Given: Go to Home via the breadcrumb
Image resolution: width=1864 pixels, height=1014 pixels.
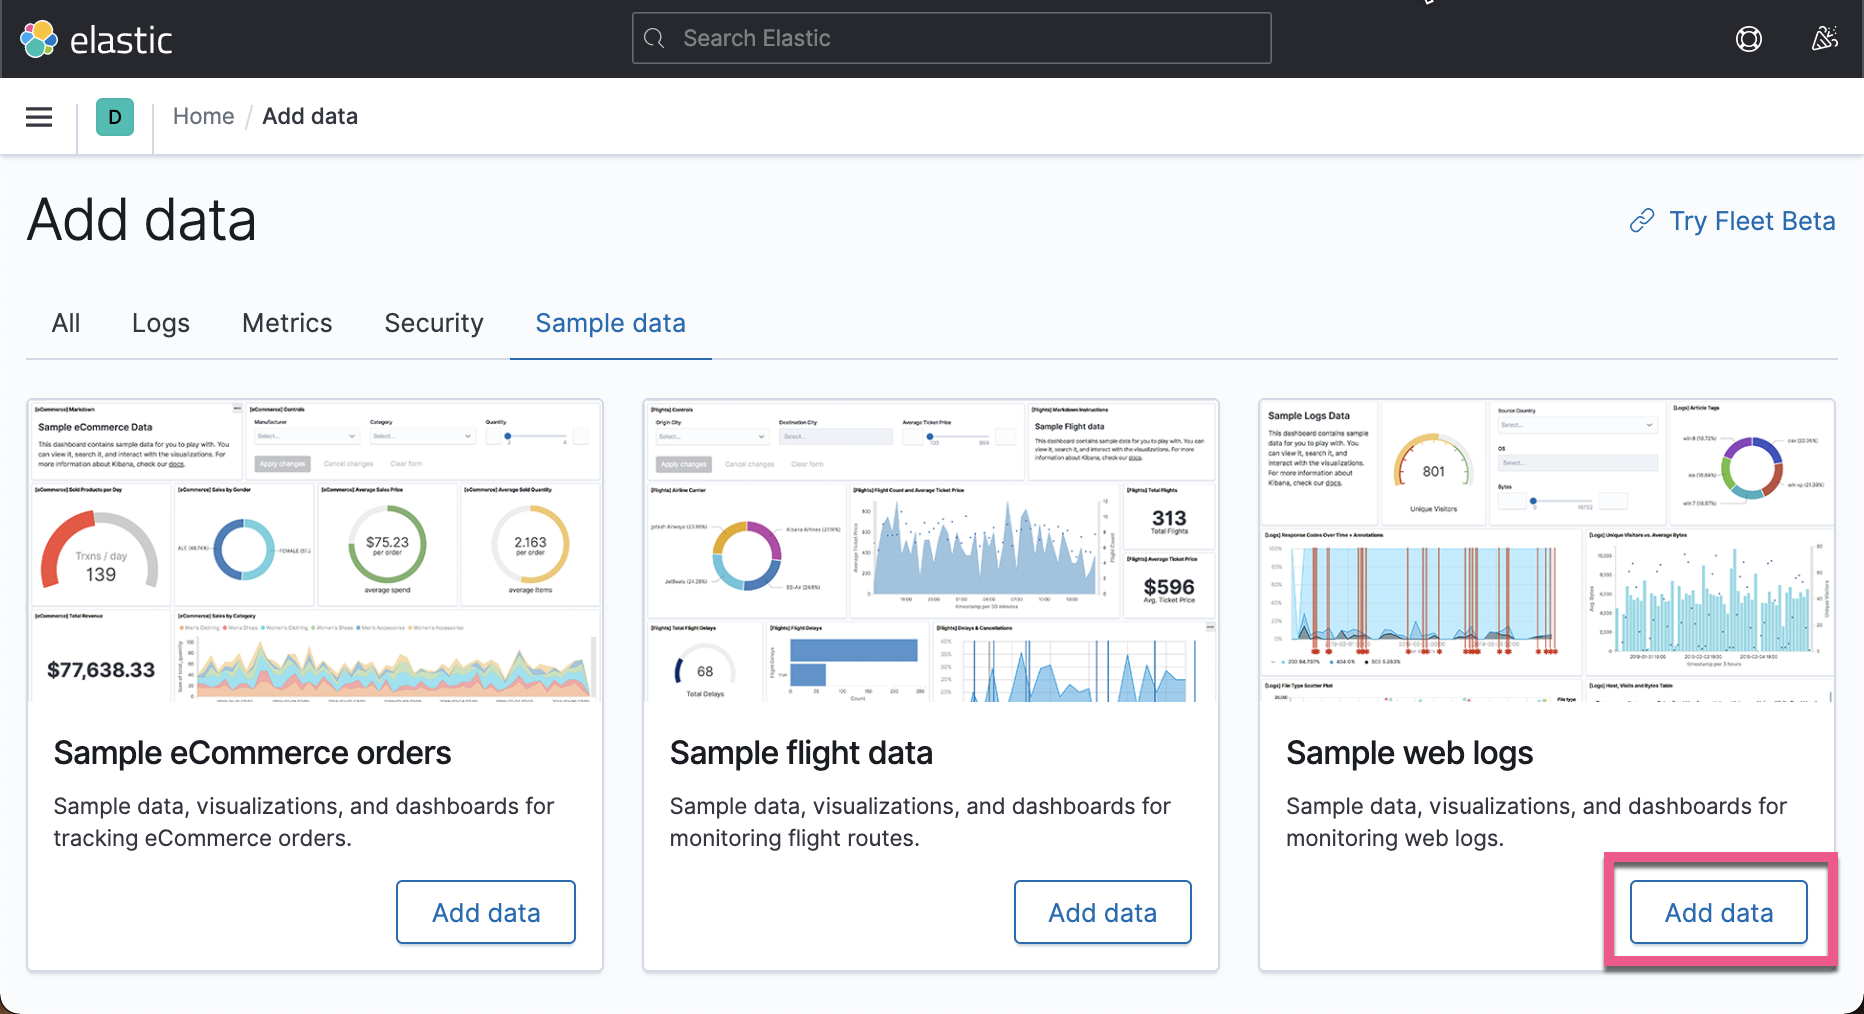Looking at the screenshot, I should (203, 116).
